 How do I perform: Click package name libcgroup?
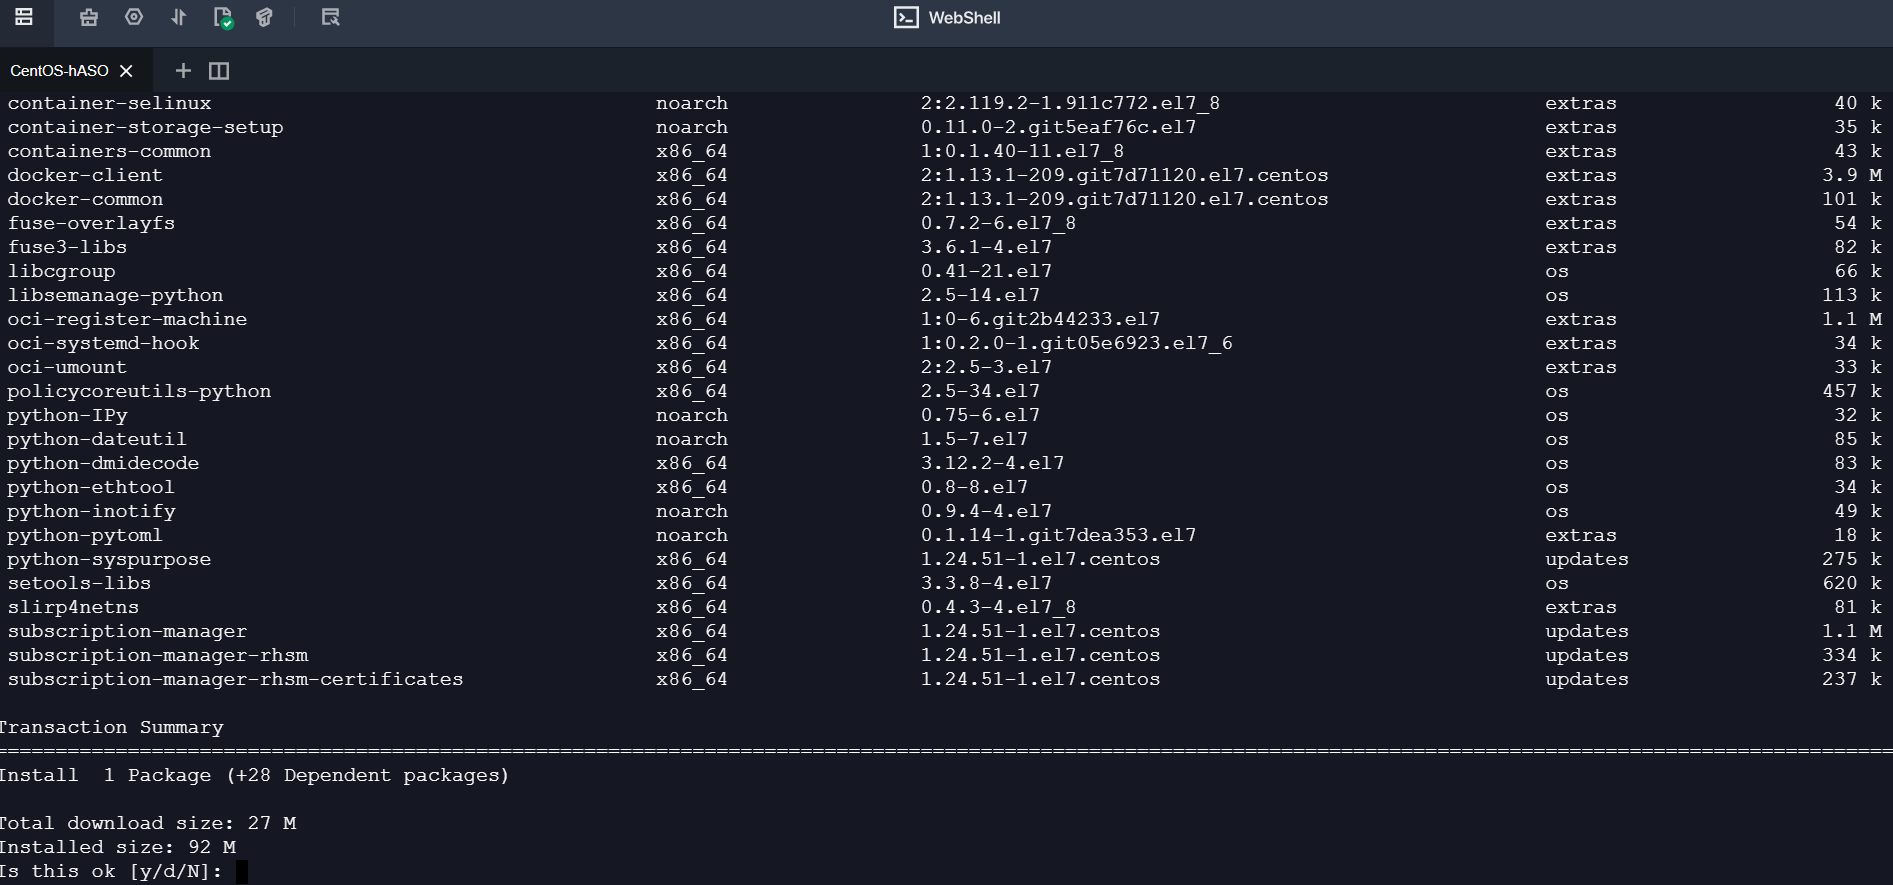[x=61, y=271]
